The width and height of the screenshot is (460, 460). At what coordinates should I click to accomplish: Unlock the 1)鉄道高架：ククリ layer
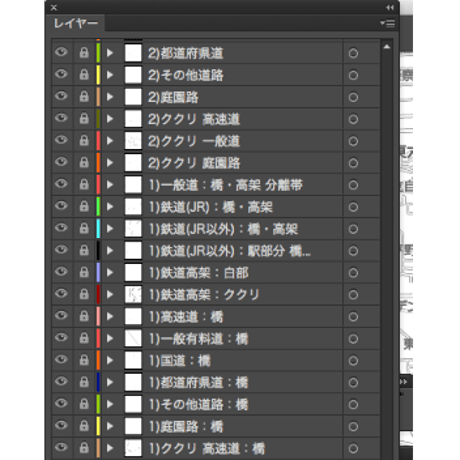pos(84,294)
